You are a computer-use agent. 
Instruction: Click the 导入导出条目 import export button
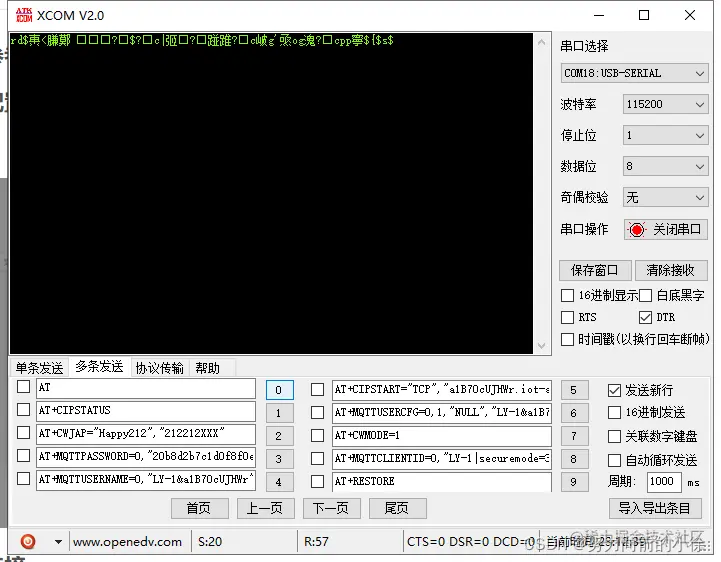[x=655, y=508]
